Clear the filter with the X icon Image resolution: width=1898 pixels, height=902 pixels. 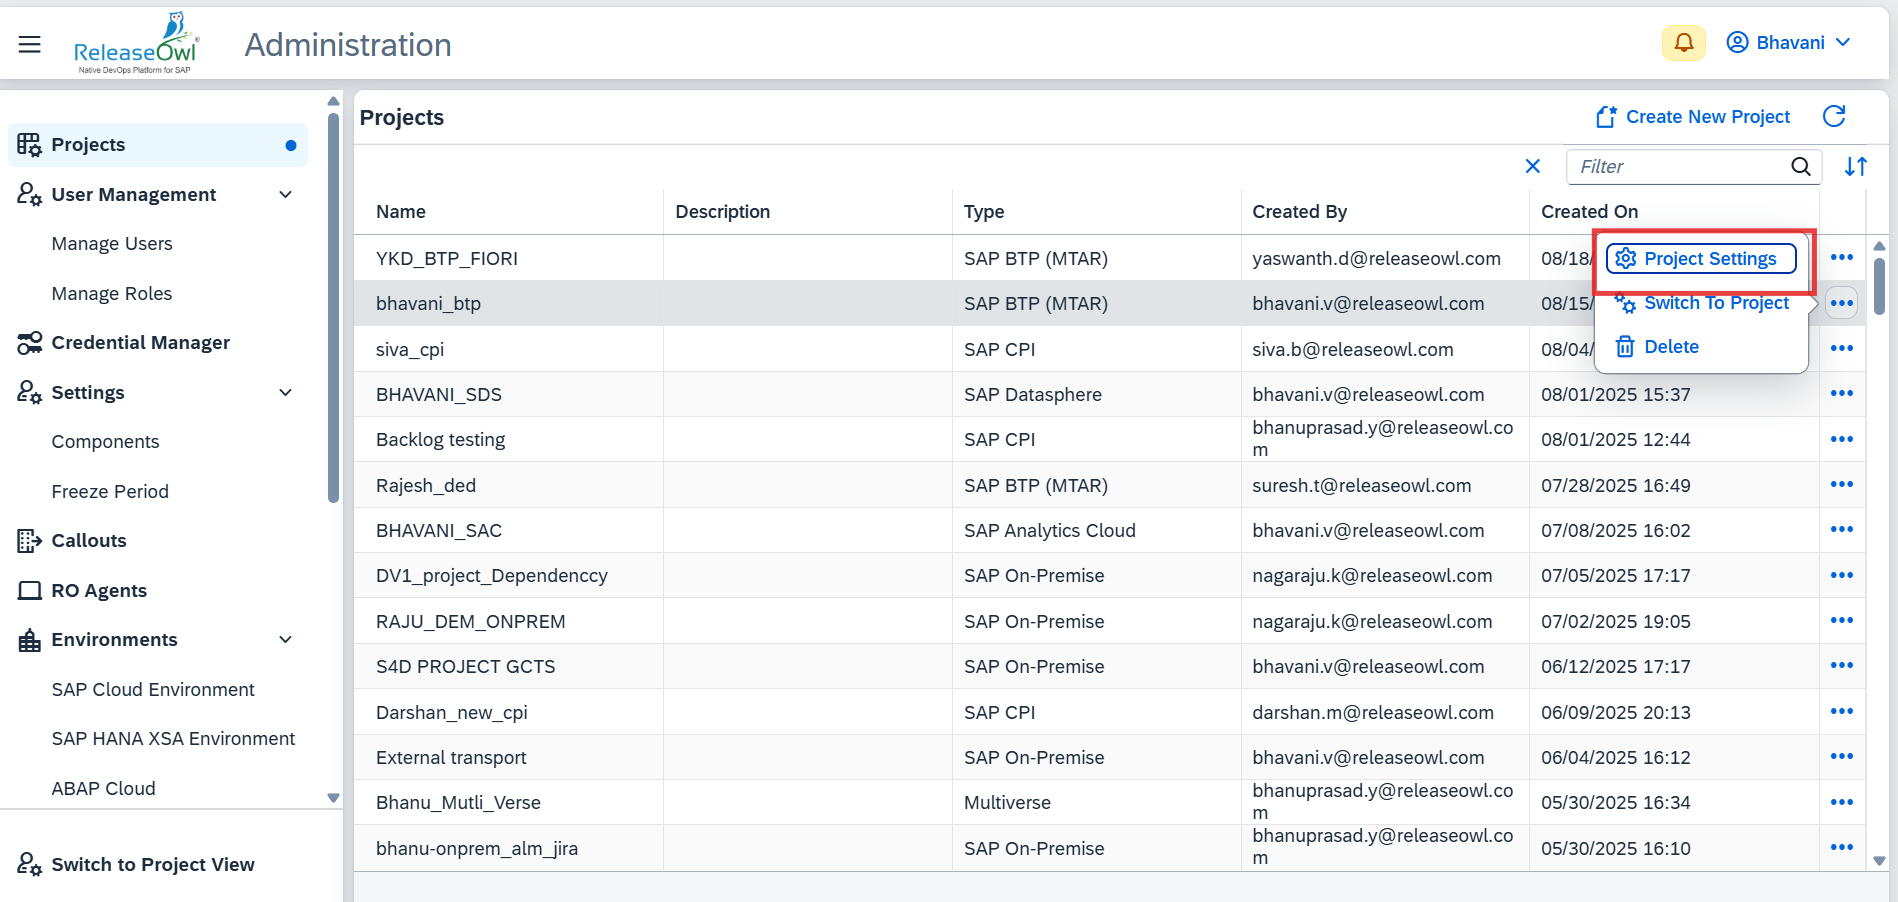coord(1532,166)
